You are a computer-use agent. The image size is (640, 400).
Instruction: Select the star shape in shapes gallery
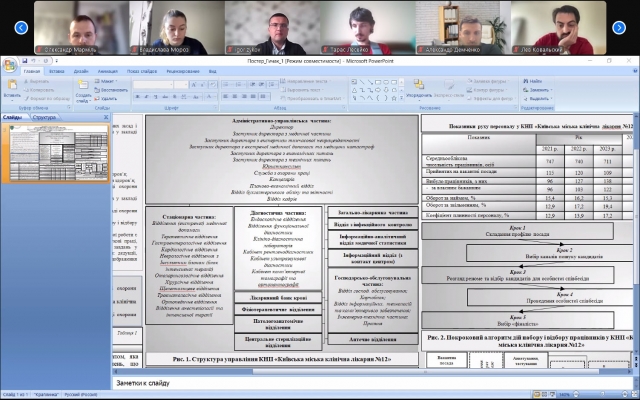394,98
